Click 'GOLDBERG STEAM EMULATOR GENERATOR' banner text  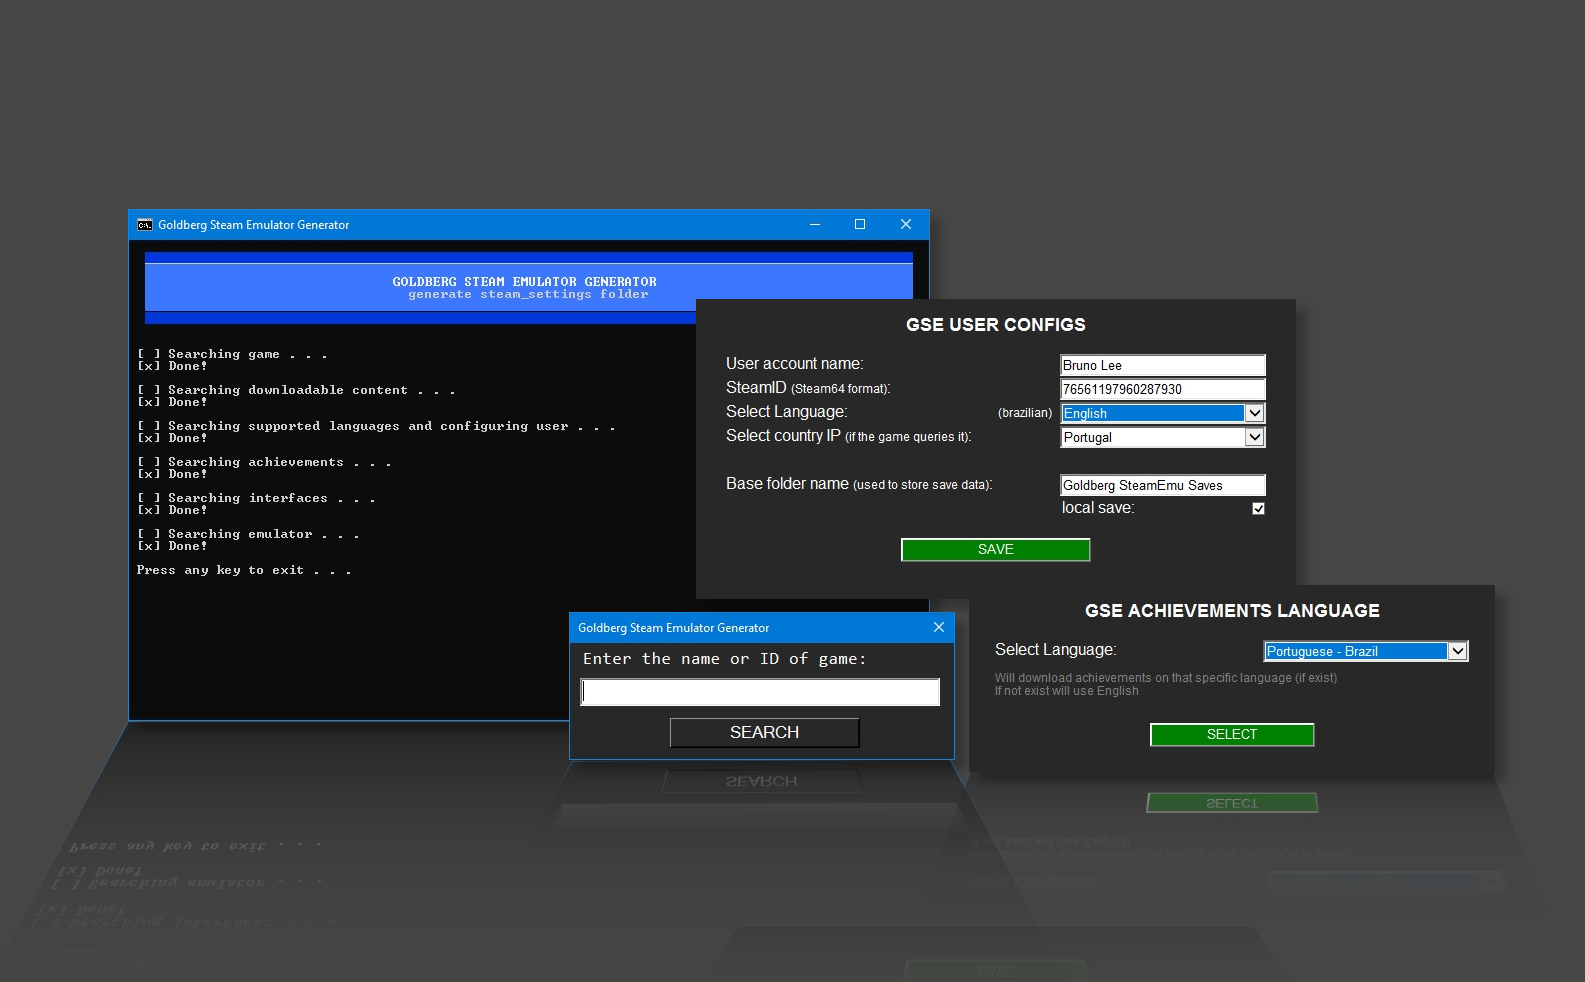click(x=524, y=282)
